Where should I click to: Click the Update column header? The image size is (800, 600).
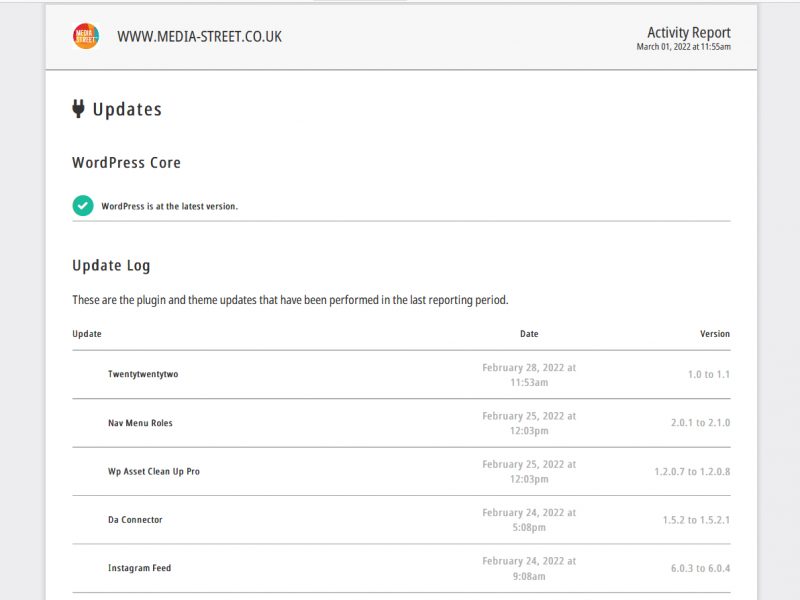(87, 334)
